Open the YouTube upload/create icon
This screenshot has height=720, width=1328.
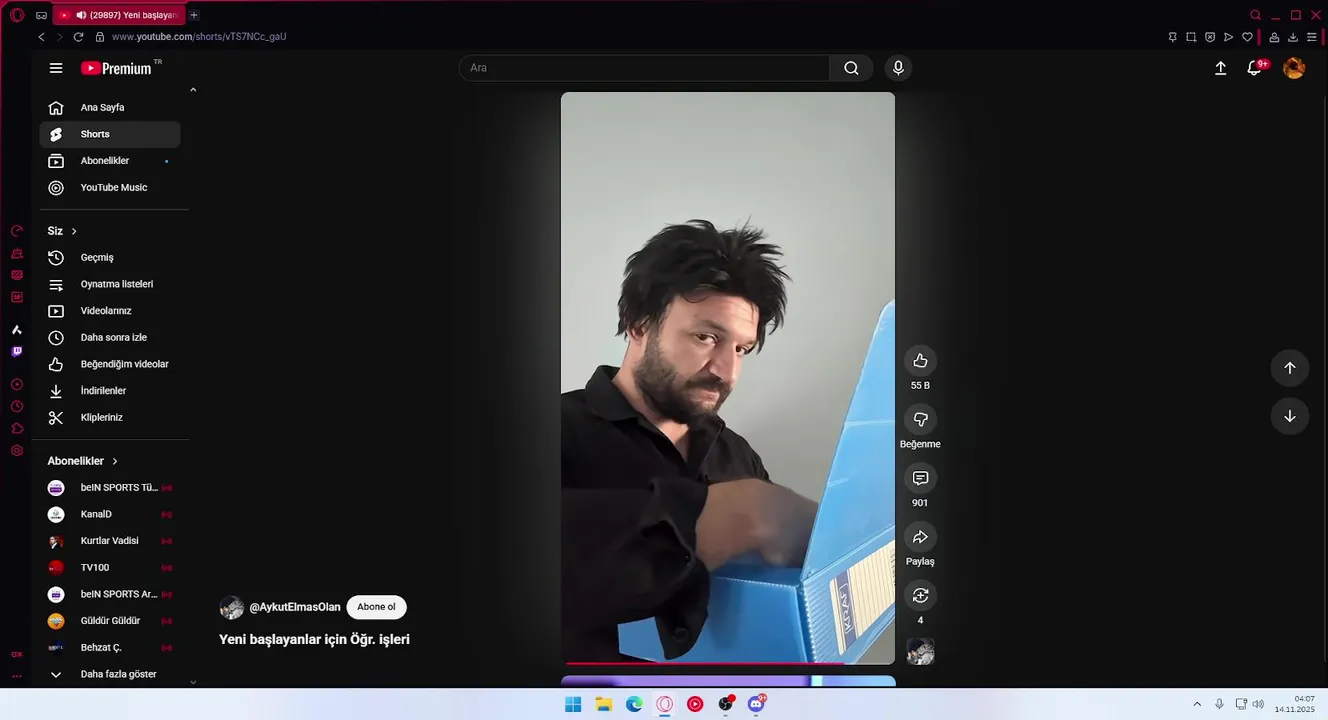tap(1220, 68)
